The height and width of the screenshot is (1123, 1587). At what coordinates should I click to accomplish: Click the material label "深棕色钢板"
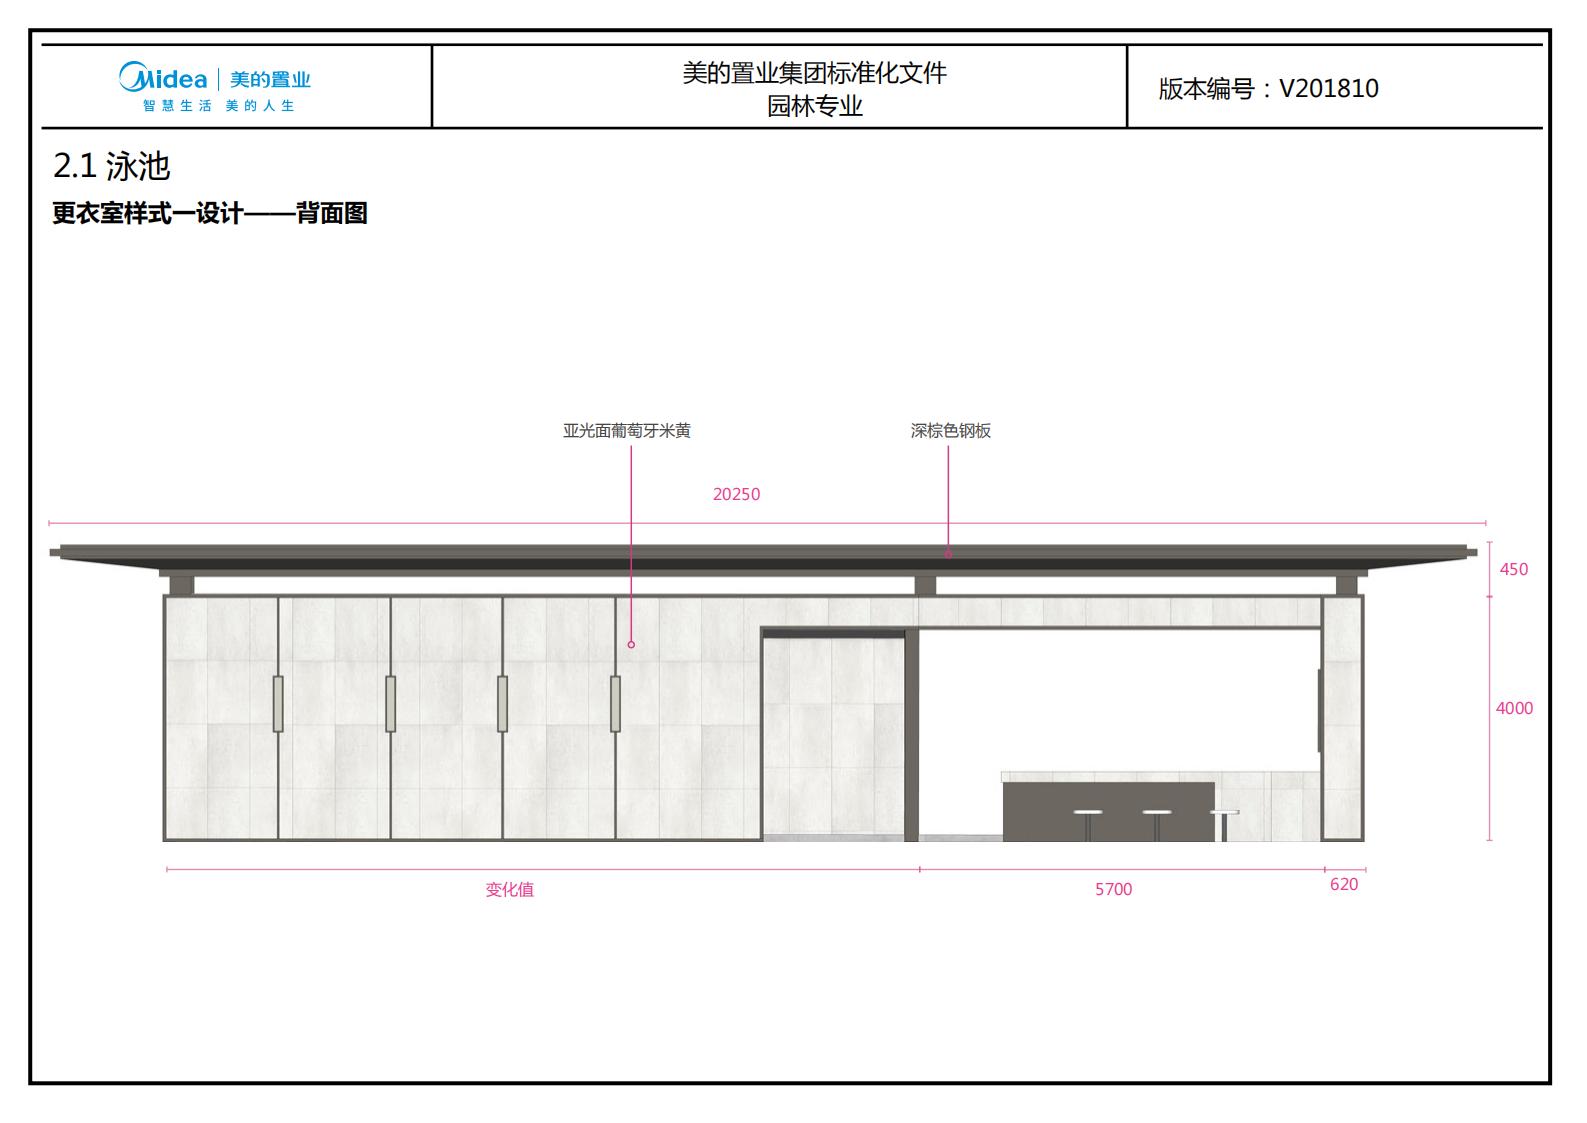(951, 431)
